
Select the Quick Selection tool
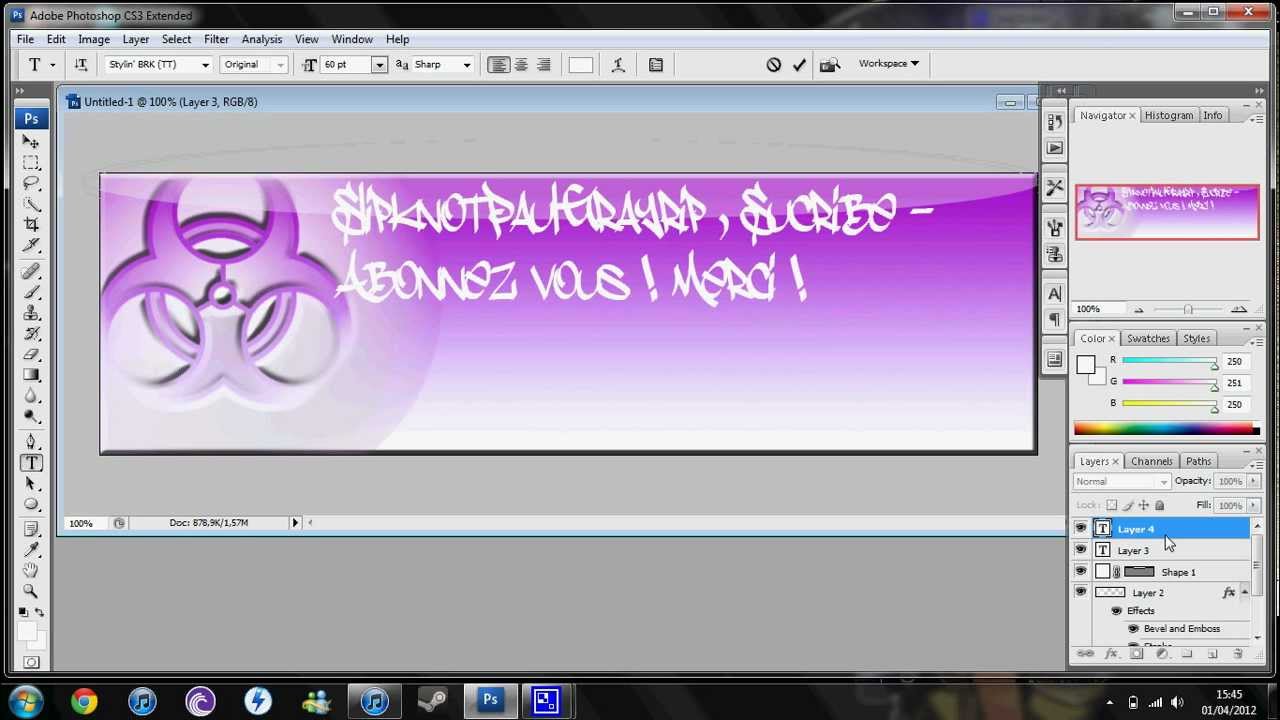tap(31, 204)
